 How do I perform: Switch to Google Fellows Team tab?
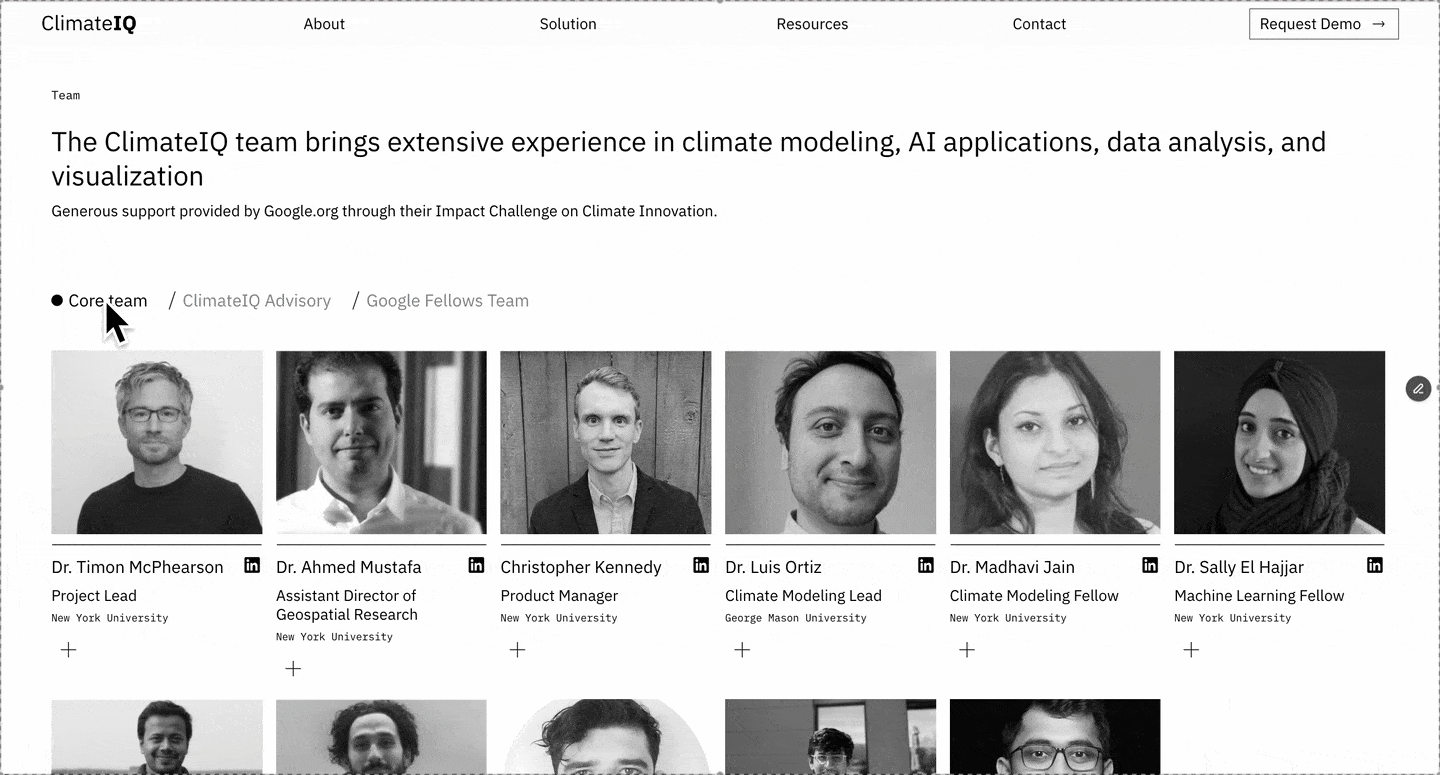(447, 301)
